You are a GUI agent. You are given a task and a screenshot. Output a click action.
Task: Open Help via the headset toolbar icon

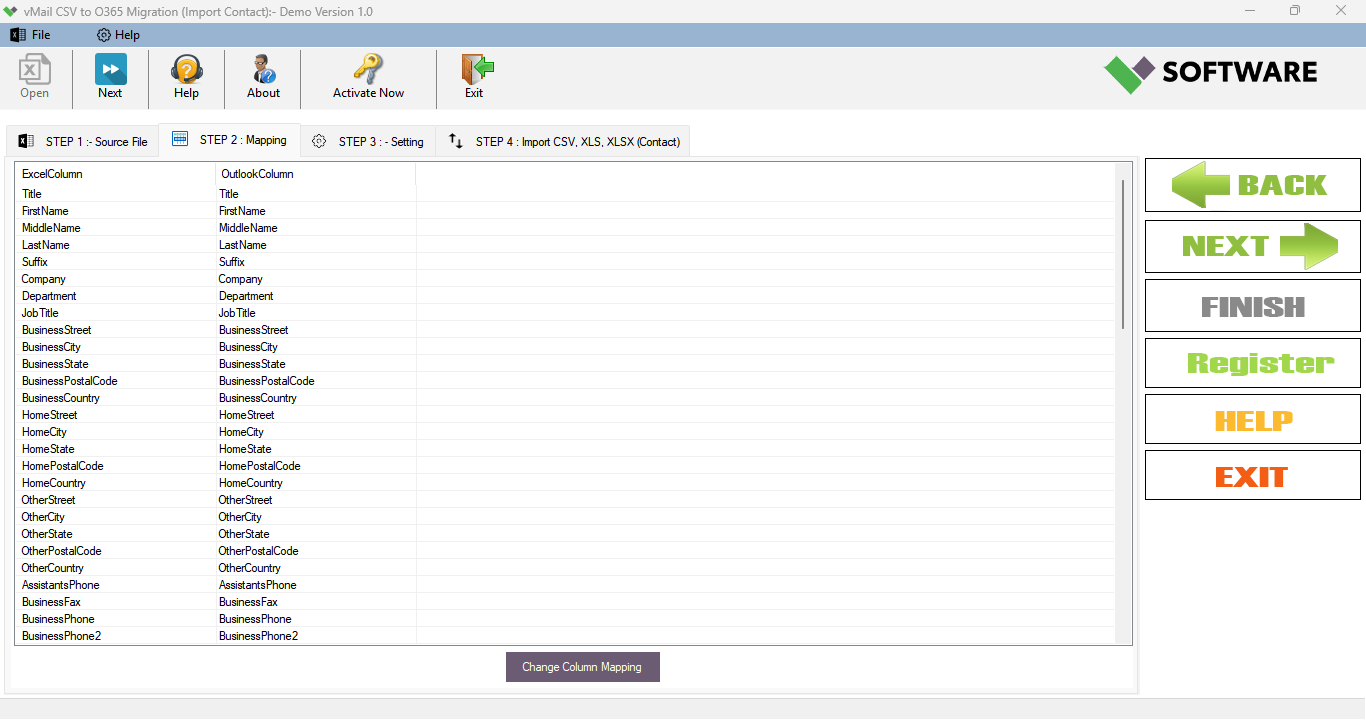(186, 70)
